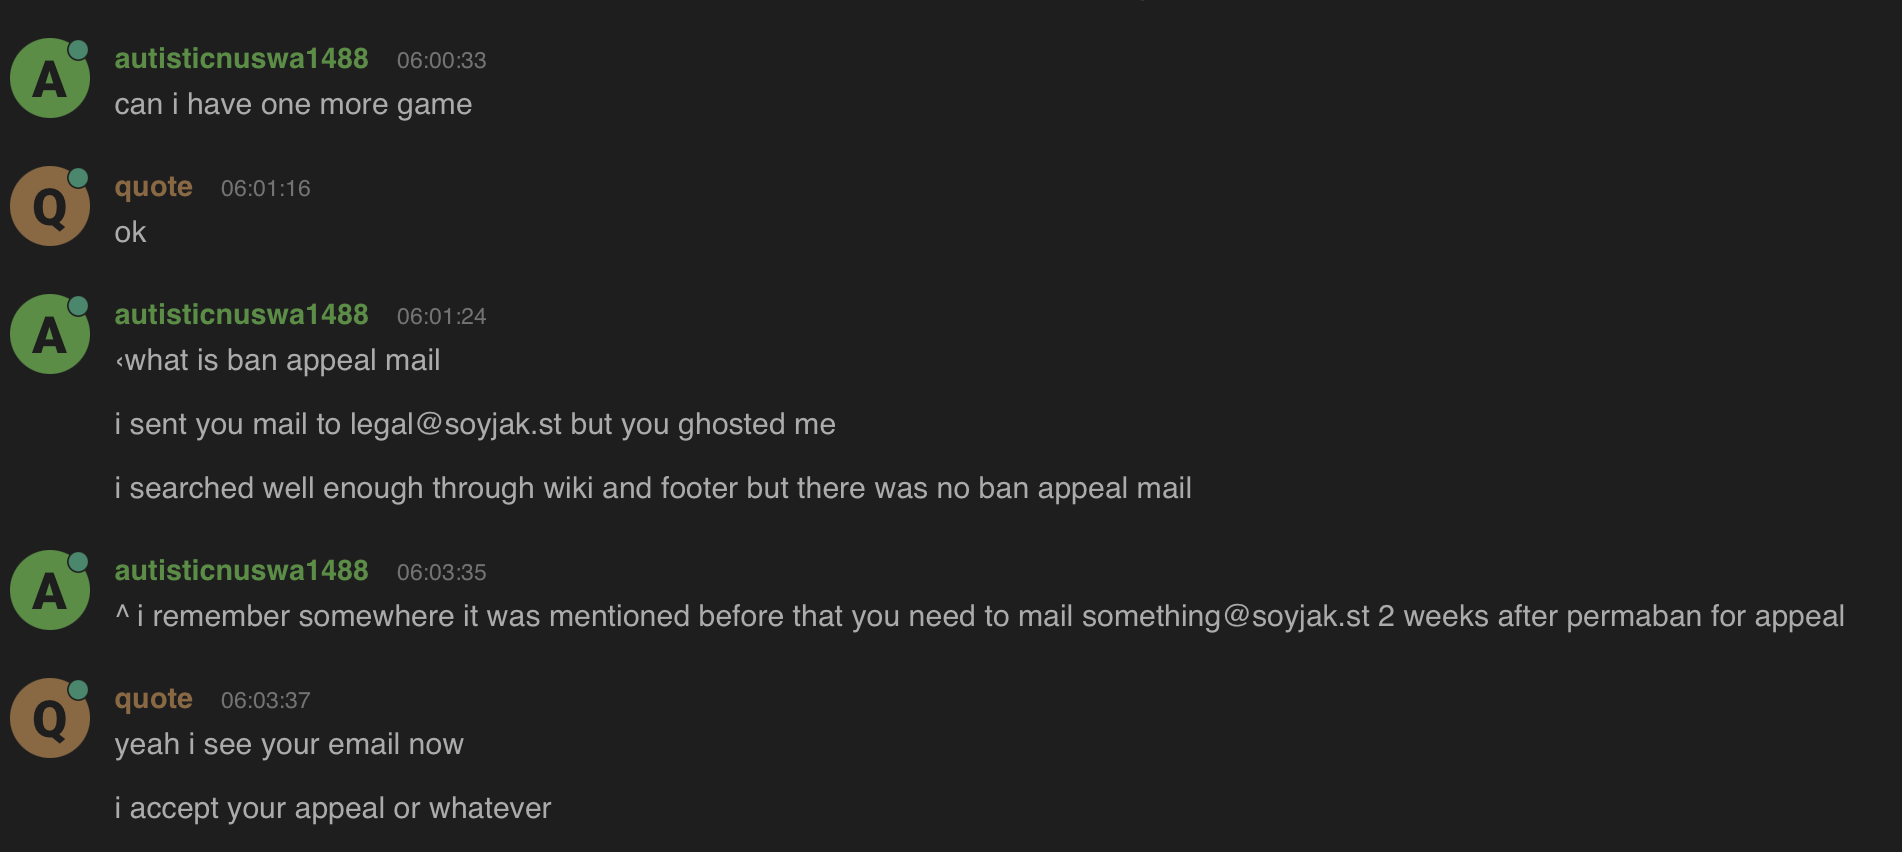
Task: Select the message "can i have one more game"
Action: click(x=293, y=105)
